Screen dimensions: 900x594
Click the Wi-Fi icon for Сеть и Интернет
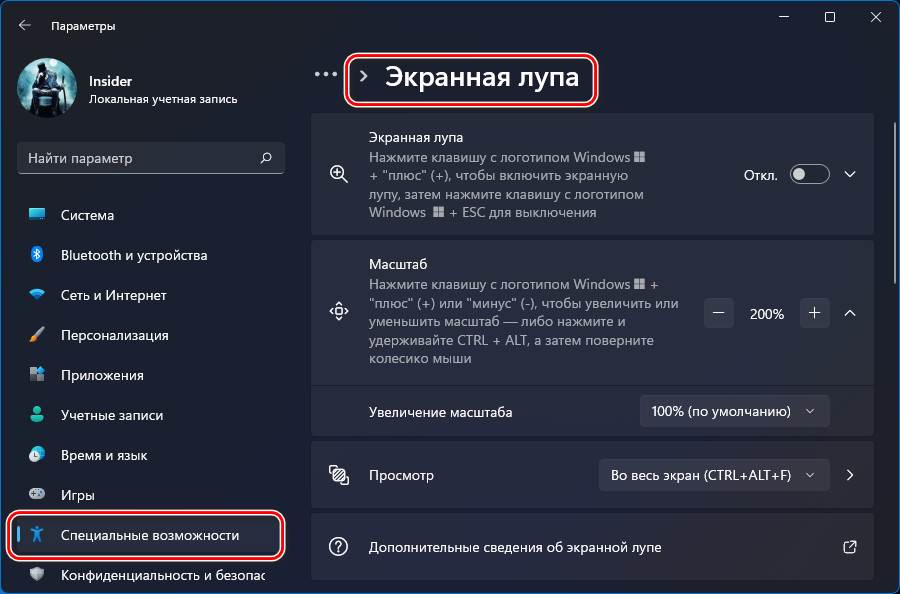click(x=37, y=294)
